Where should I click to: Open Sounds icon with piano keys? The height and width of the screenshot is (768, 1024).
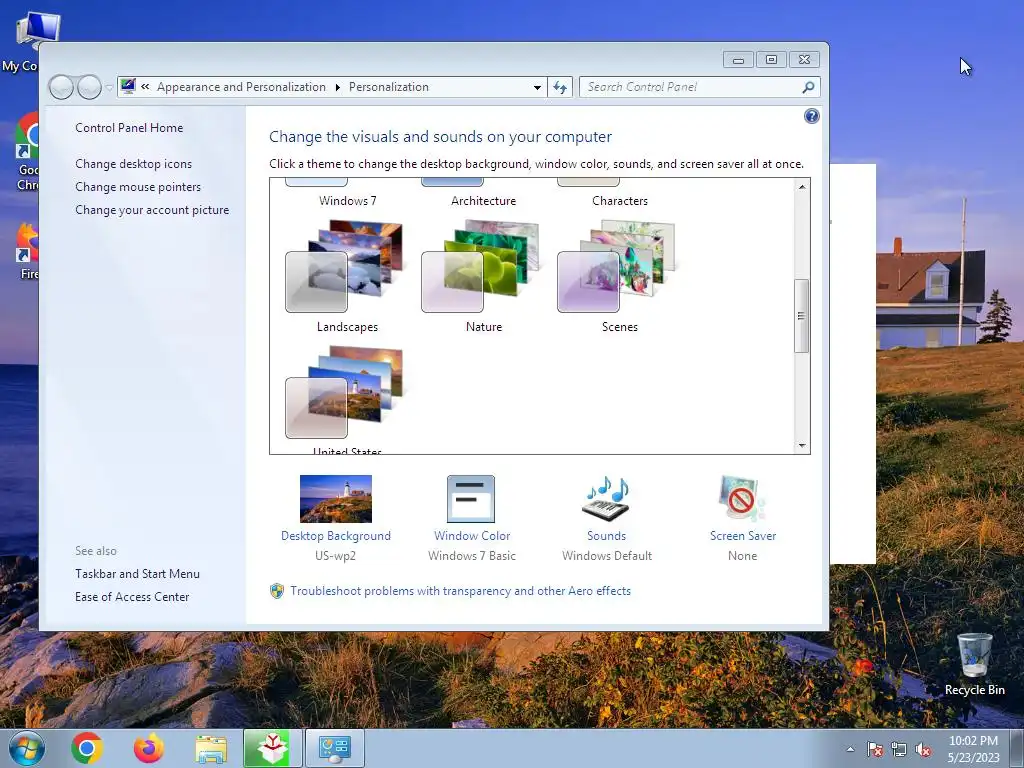point(606,499)
